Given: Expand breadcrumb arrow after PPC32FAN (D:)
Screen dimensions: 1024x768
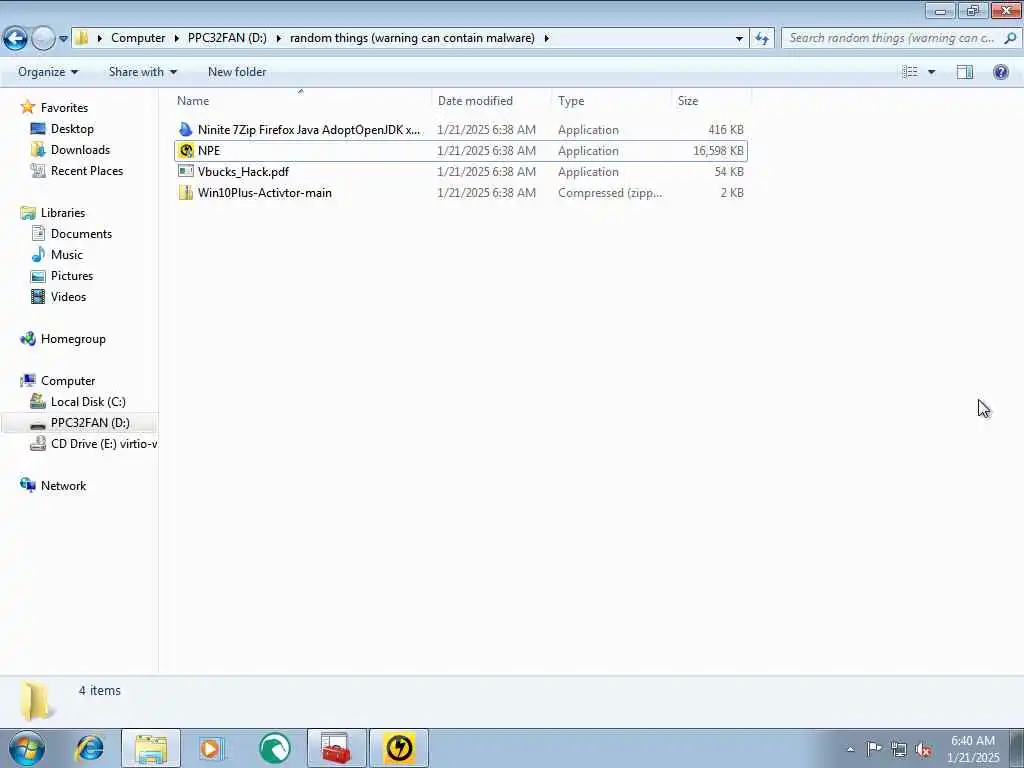Looking at the screenshot, I should pyautogui.click(x=279, y=38).
